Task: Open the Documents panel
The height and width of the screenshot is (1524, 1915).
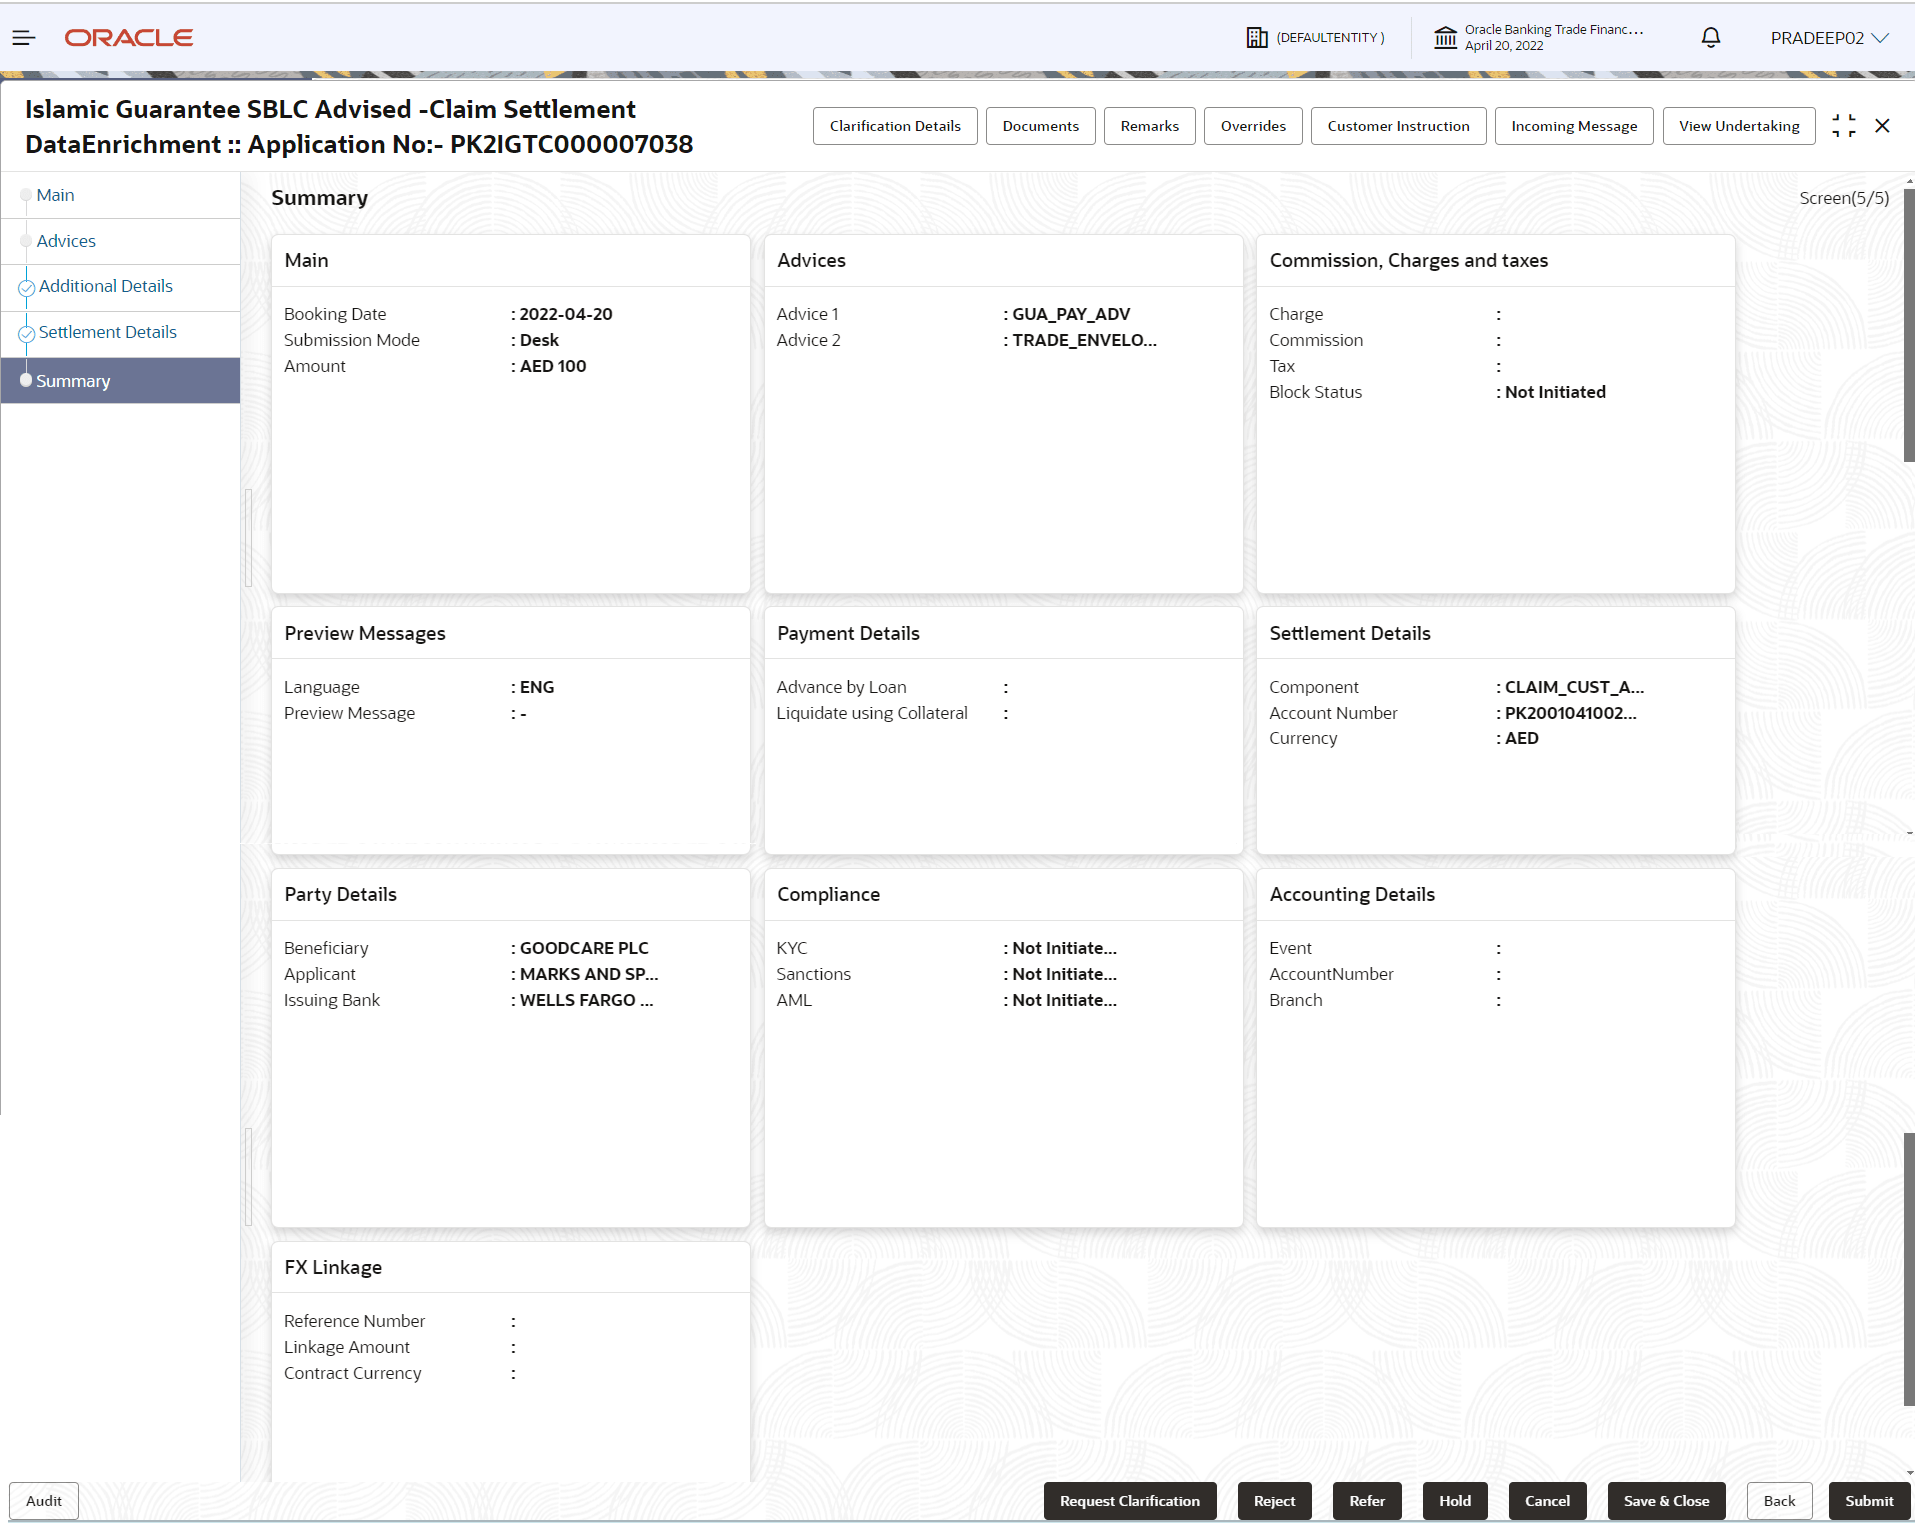Action: coord(1040,126)
